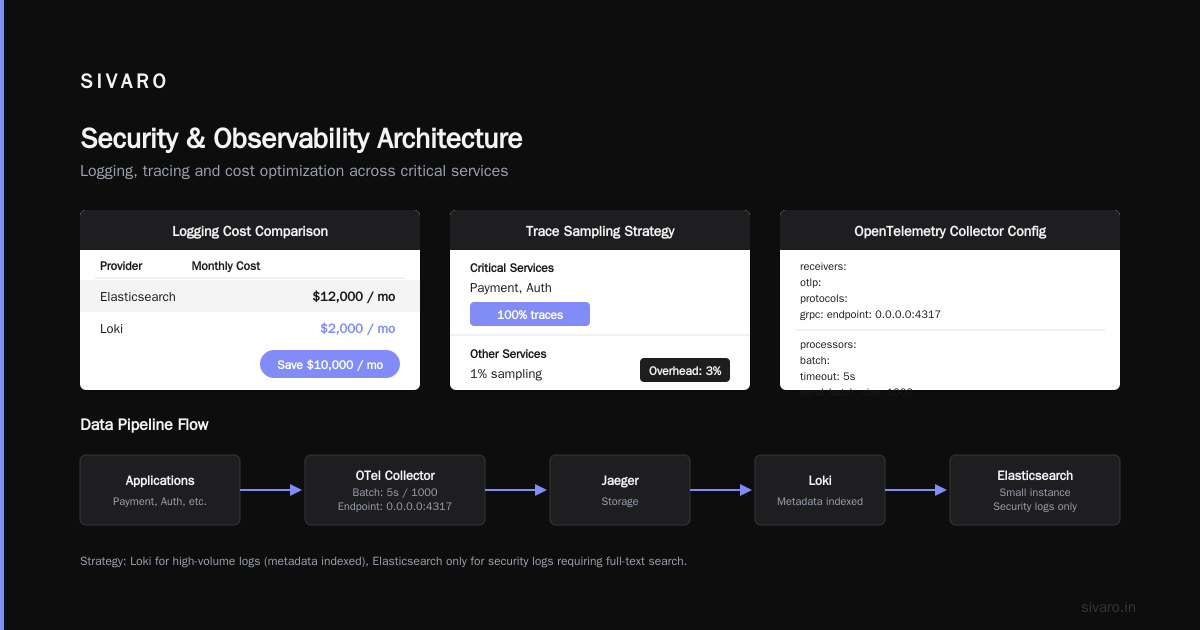Open the Trace Sampling Strategy header
Screen dimensions: 1200x630
(x=600, y=230)
